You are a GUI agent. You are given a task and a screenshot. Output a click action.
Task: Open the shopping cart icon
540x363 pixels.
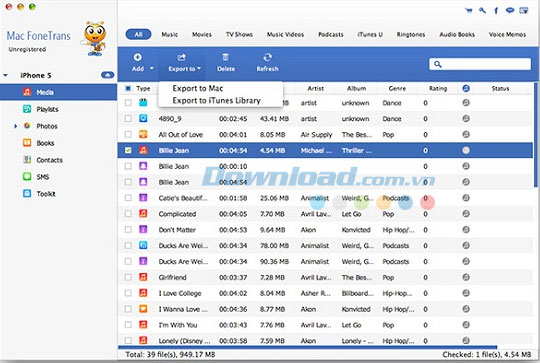click(x=468, y=10)
